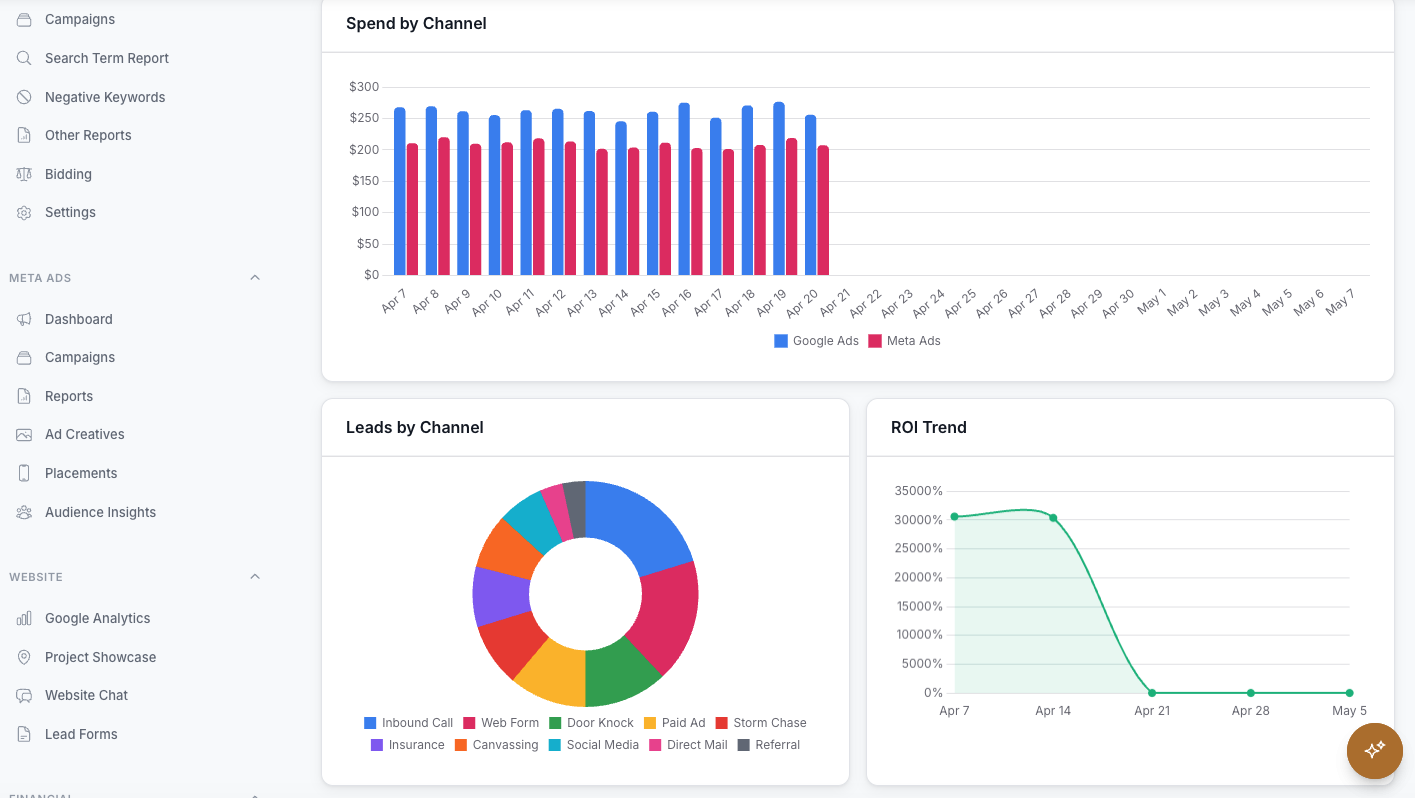This screenshot has width=1415, height=798.
Task: Toggle Meta Ads series in spend legend
Action: tap(904, 341)
